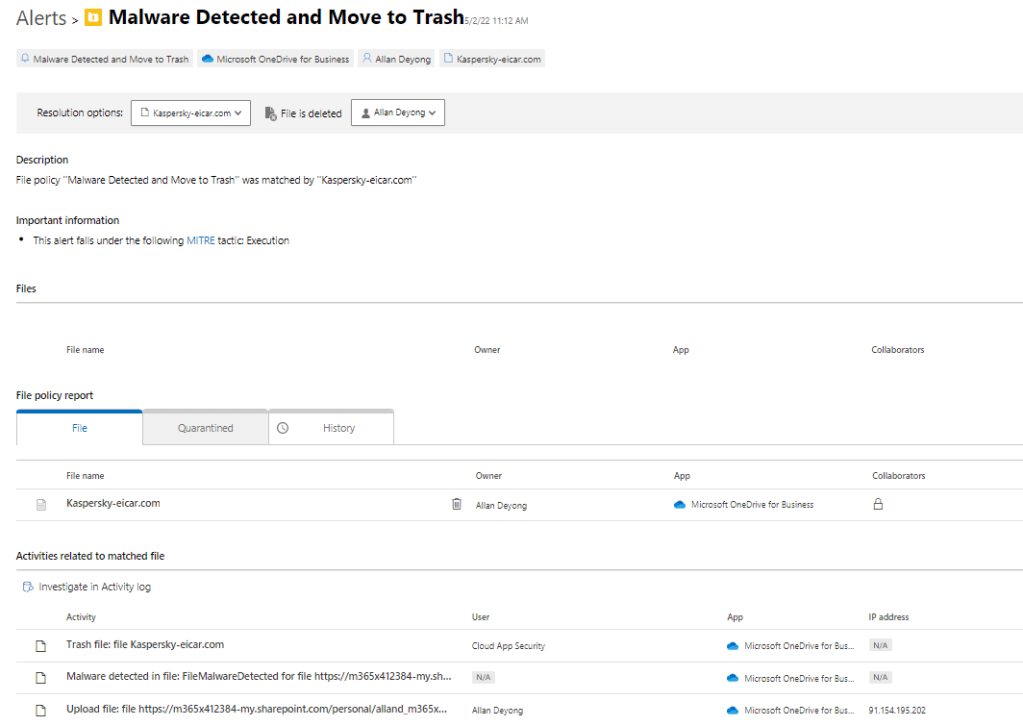Screen dimensions: 1023x726
Task: Click the lock icon under Collaborators
Action: (878, 504)
